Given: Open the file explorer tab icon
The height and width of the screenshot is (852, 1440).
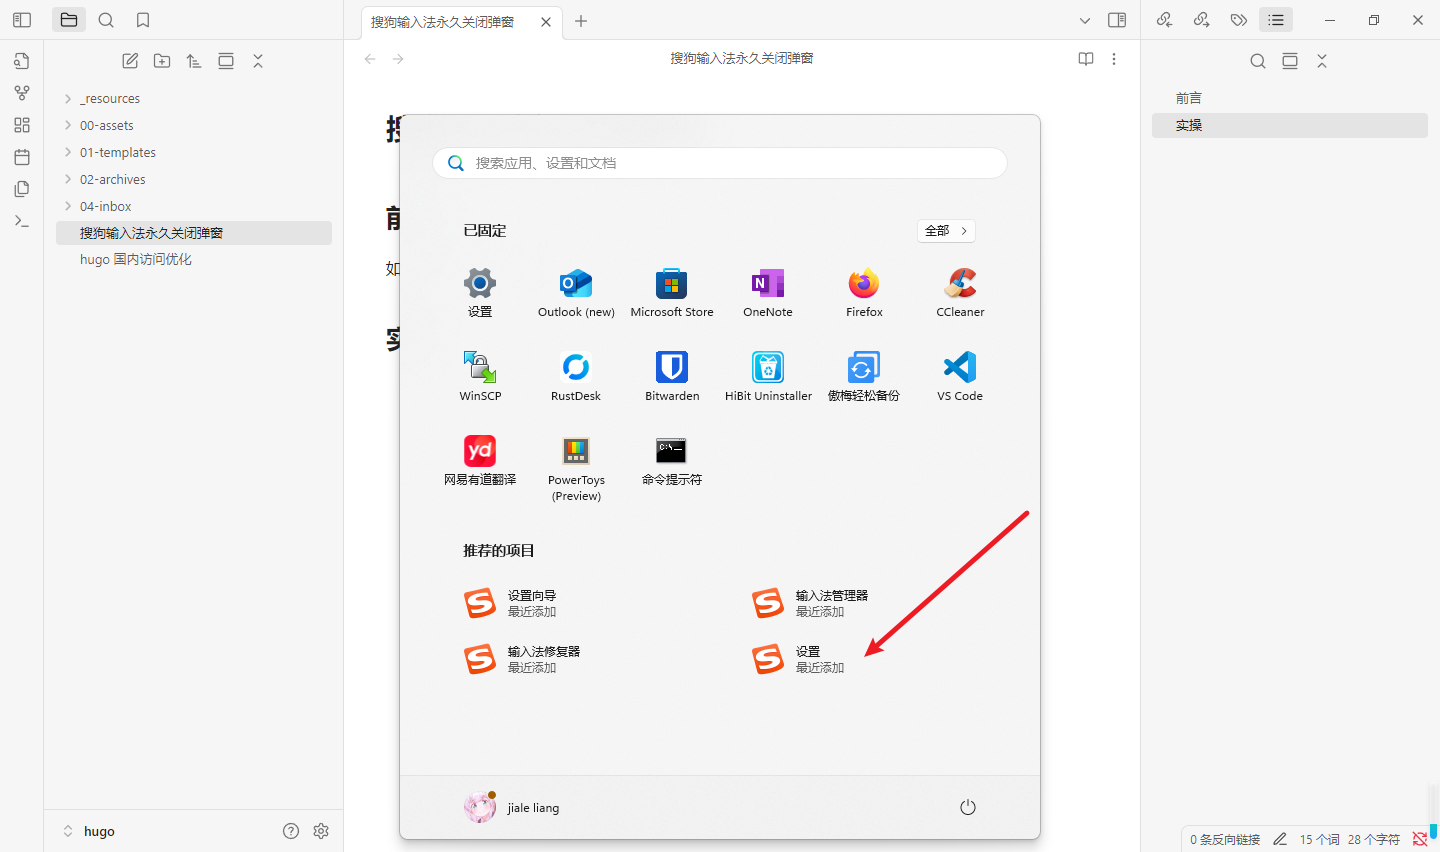Looking at the screenshot, I should 69,20.
